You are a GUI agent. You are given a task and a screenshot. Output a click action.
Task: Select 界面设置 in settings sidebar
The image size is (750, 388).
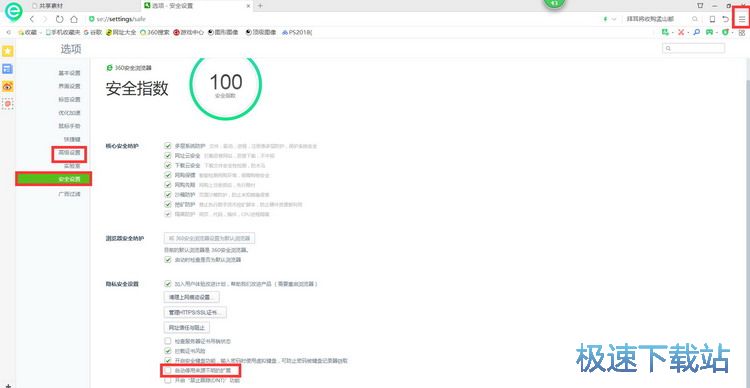(69, 87)
